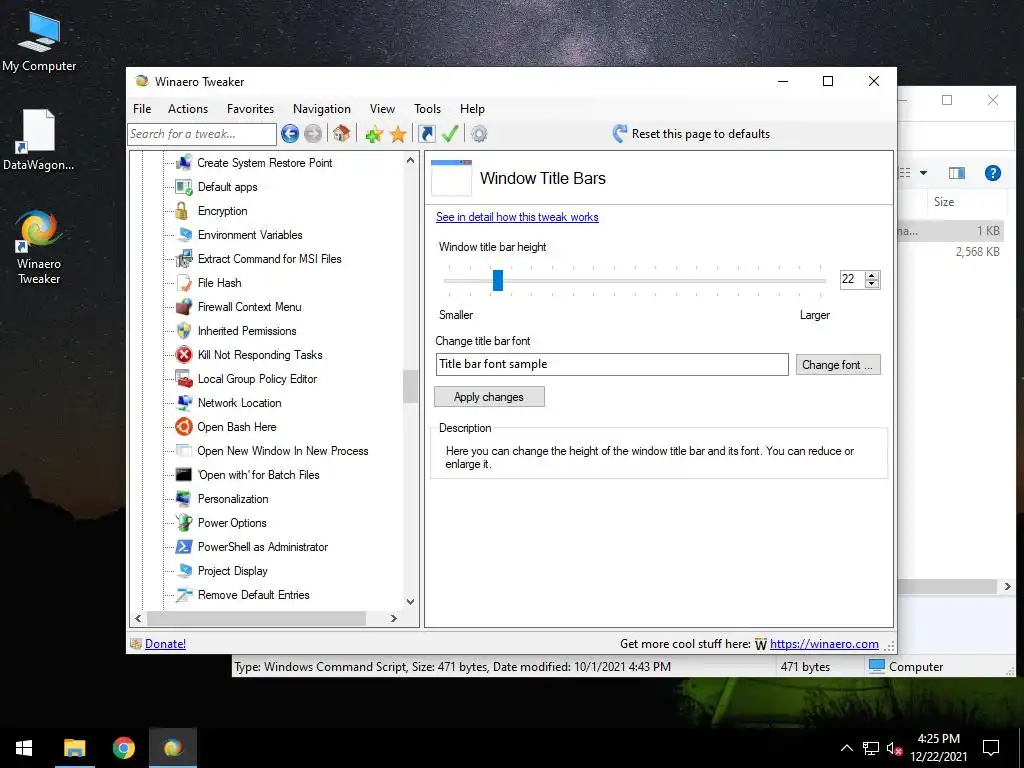Click tree panel scroll up arrow
1024x768 pixels.
[410, 160]
